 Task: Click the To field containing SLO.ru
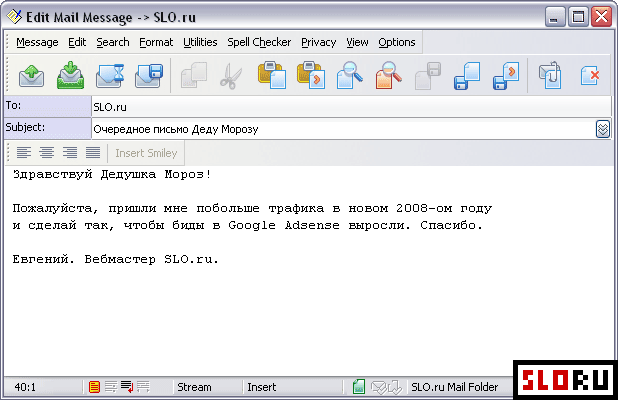351,107
